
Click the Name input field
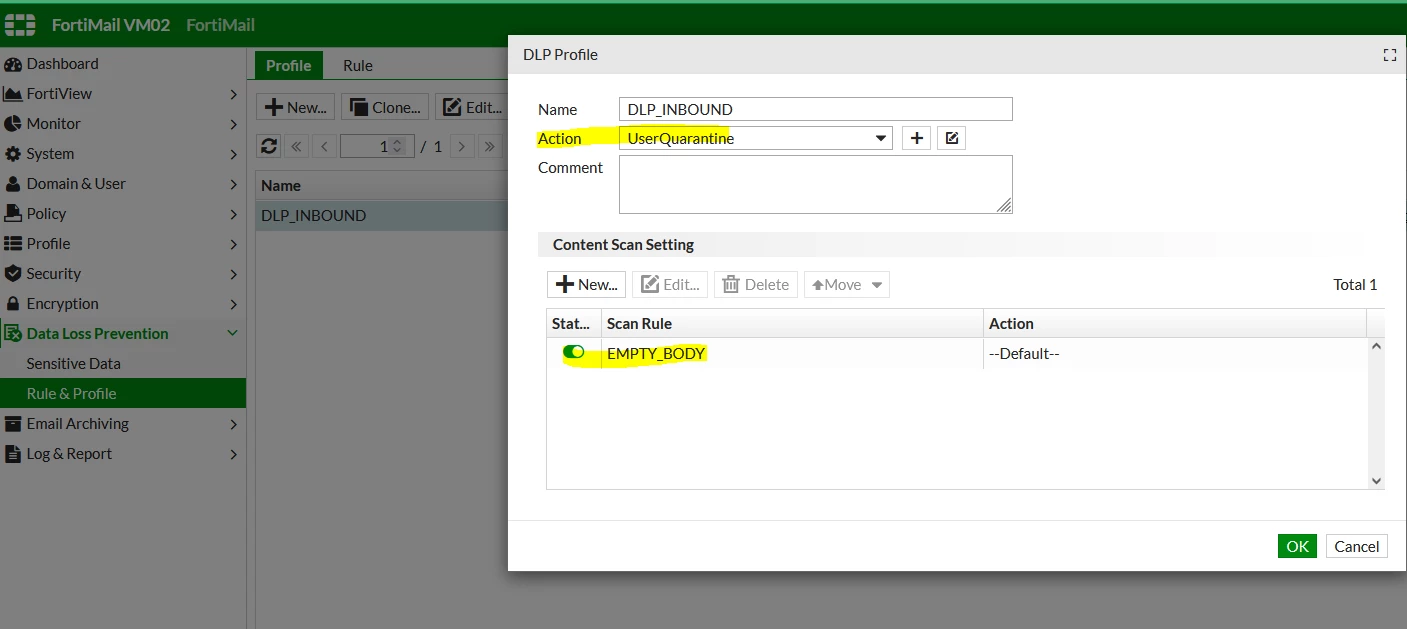click(x=816, y=109)
